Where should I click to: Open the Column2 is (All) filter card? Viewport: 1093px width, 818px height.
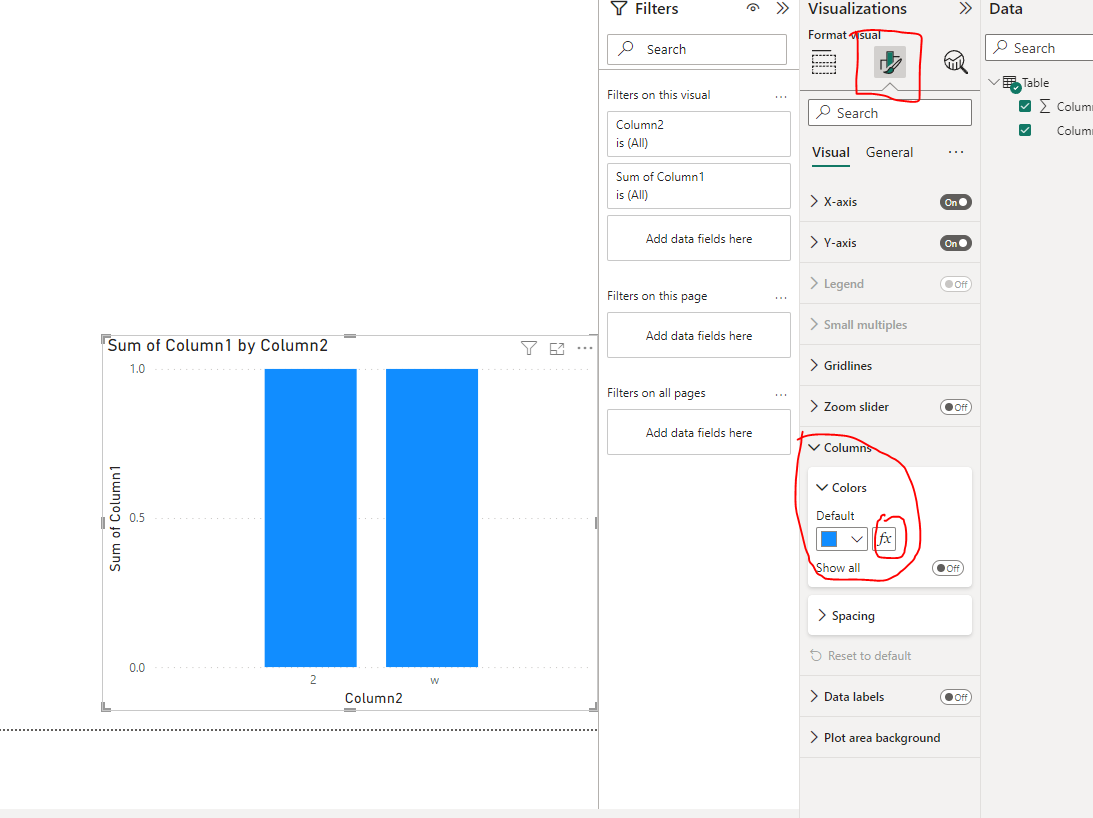698,134
